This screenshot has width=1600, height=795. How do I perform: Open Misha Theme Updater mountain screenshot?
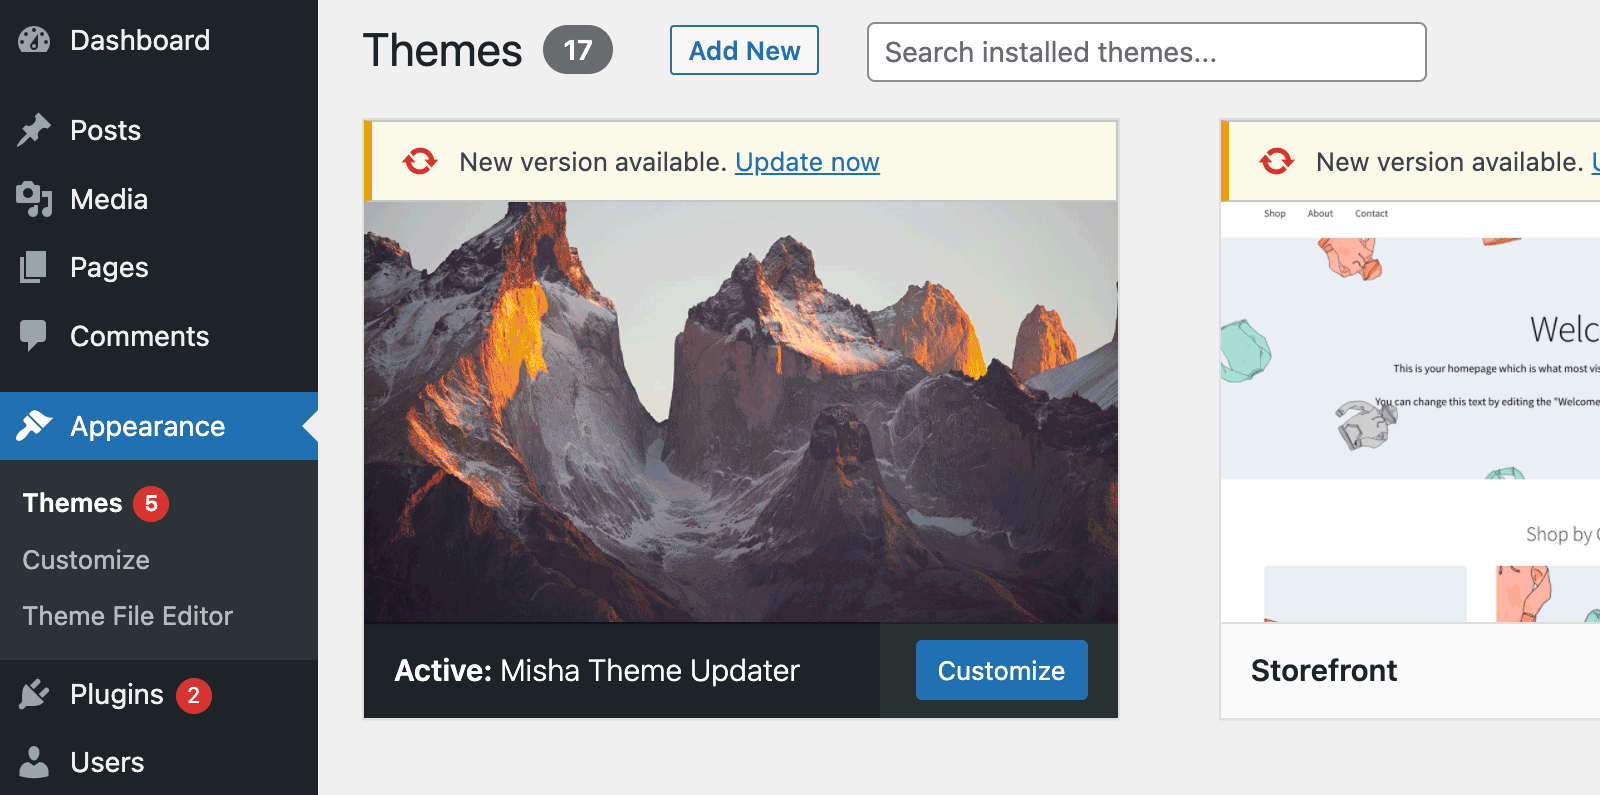[x=741, y=412]
